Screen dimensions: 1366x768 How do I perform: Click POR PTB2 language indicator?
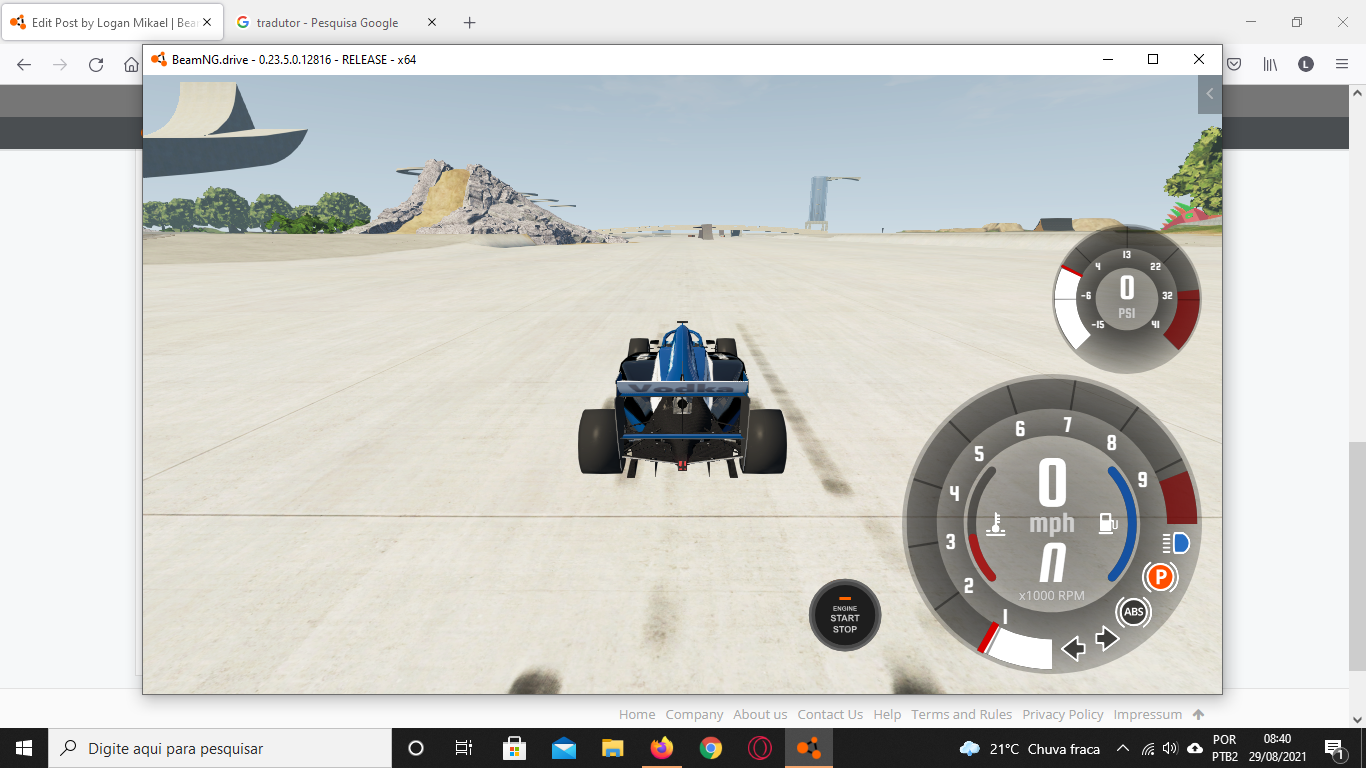click(1224, 748)
